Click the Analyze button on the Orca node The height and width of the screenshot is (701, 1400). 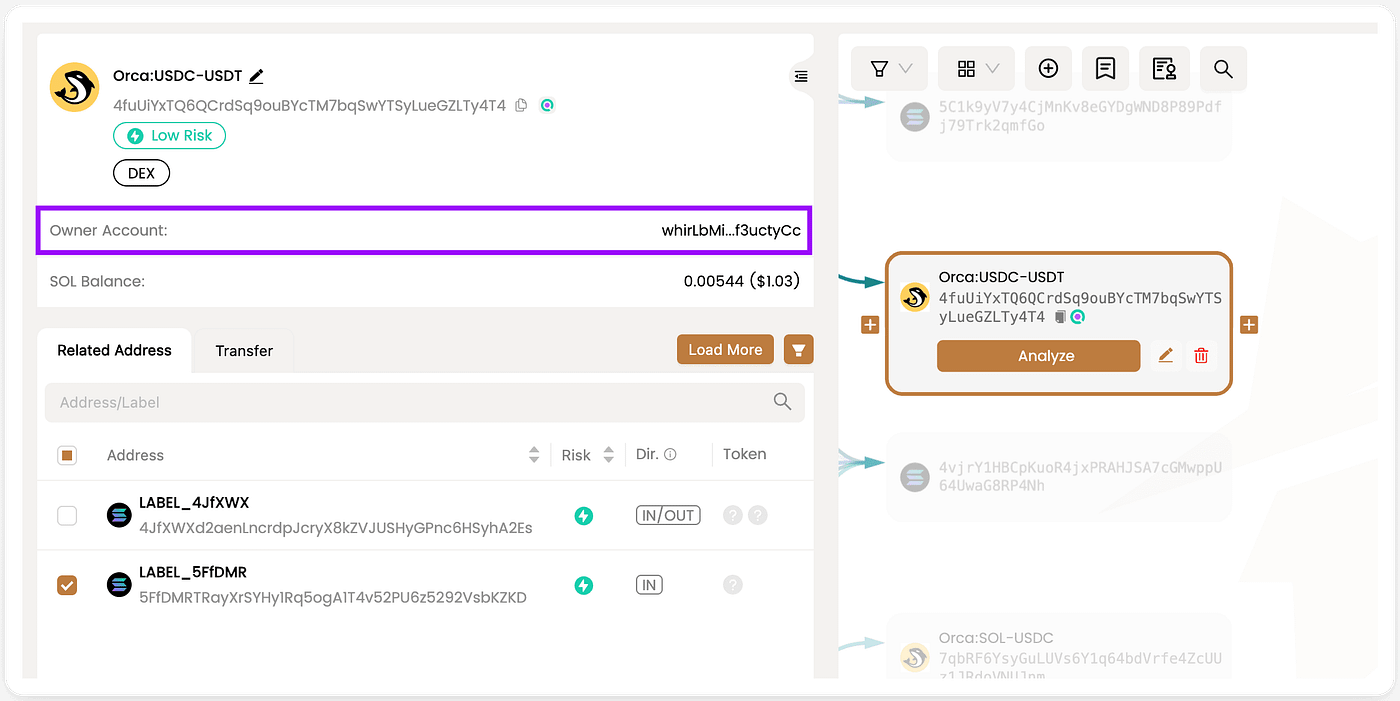tap(1038, 356)
